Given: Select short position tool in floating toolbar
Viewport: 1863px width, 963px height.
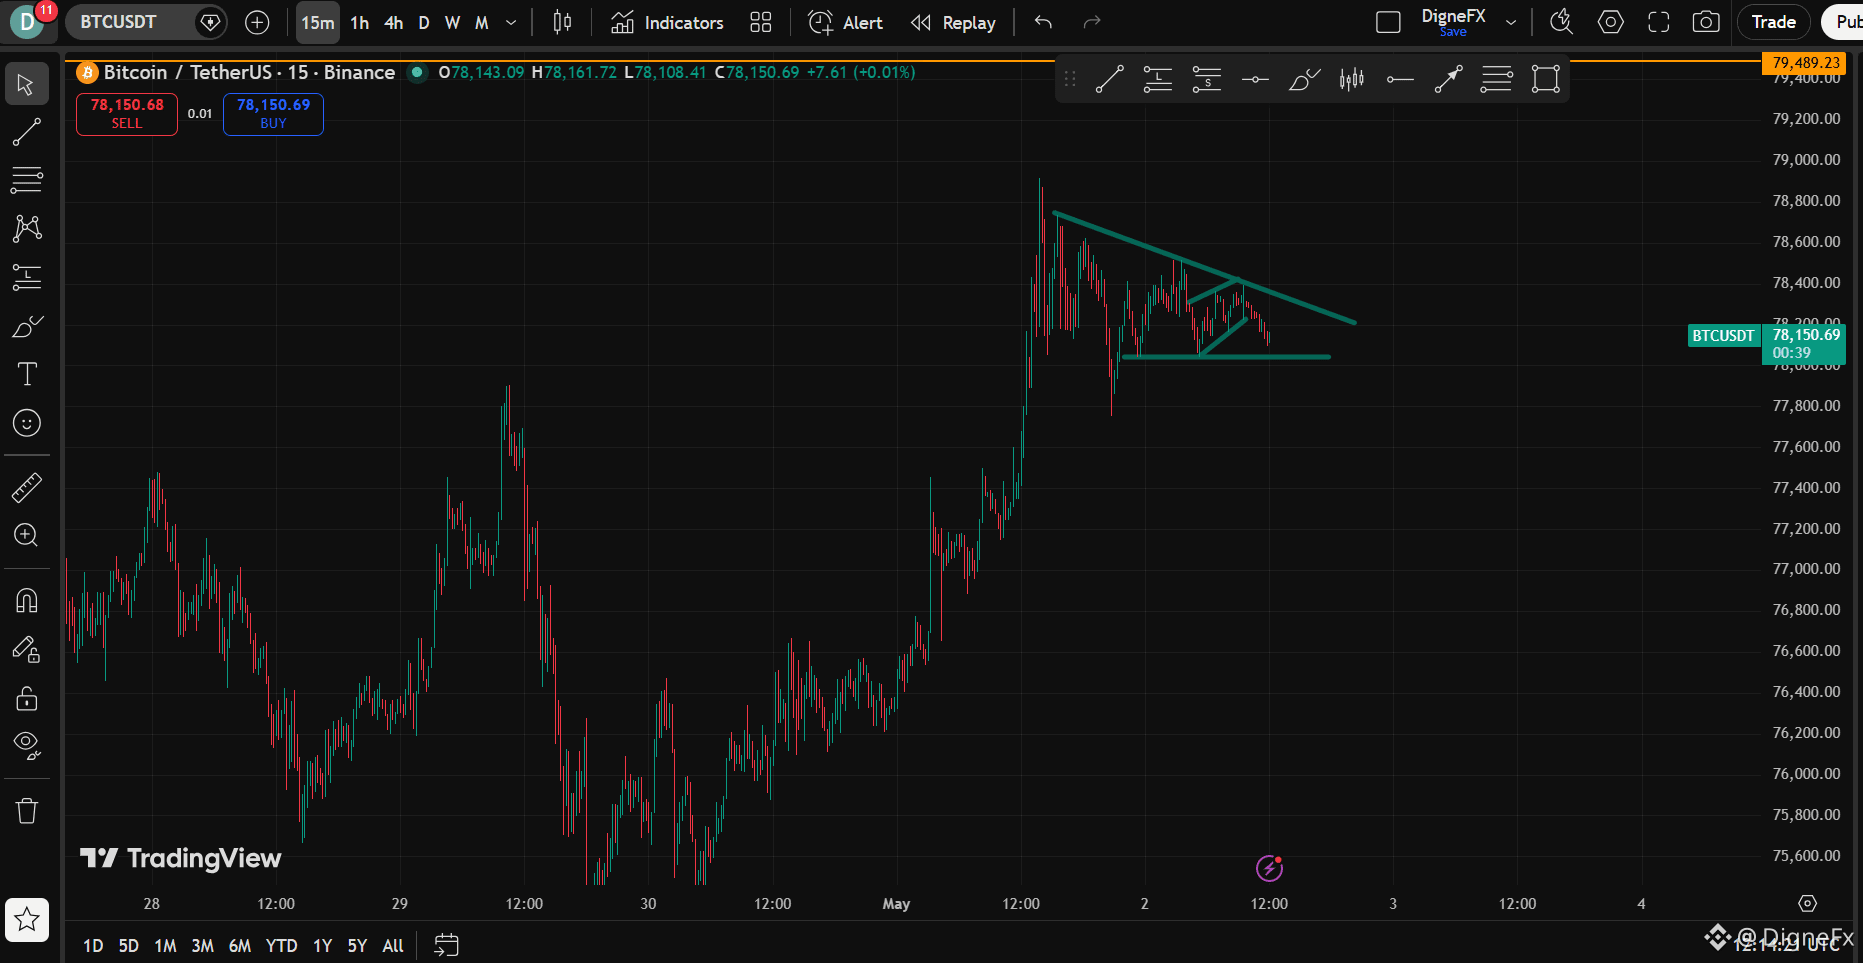Looking at the screenshot, I should (x=1207, y=79).
